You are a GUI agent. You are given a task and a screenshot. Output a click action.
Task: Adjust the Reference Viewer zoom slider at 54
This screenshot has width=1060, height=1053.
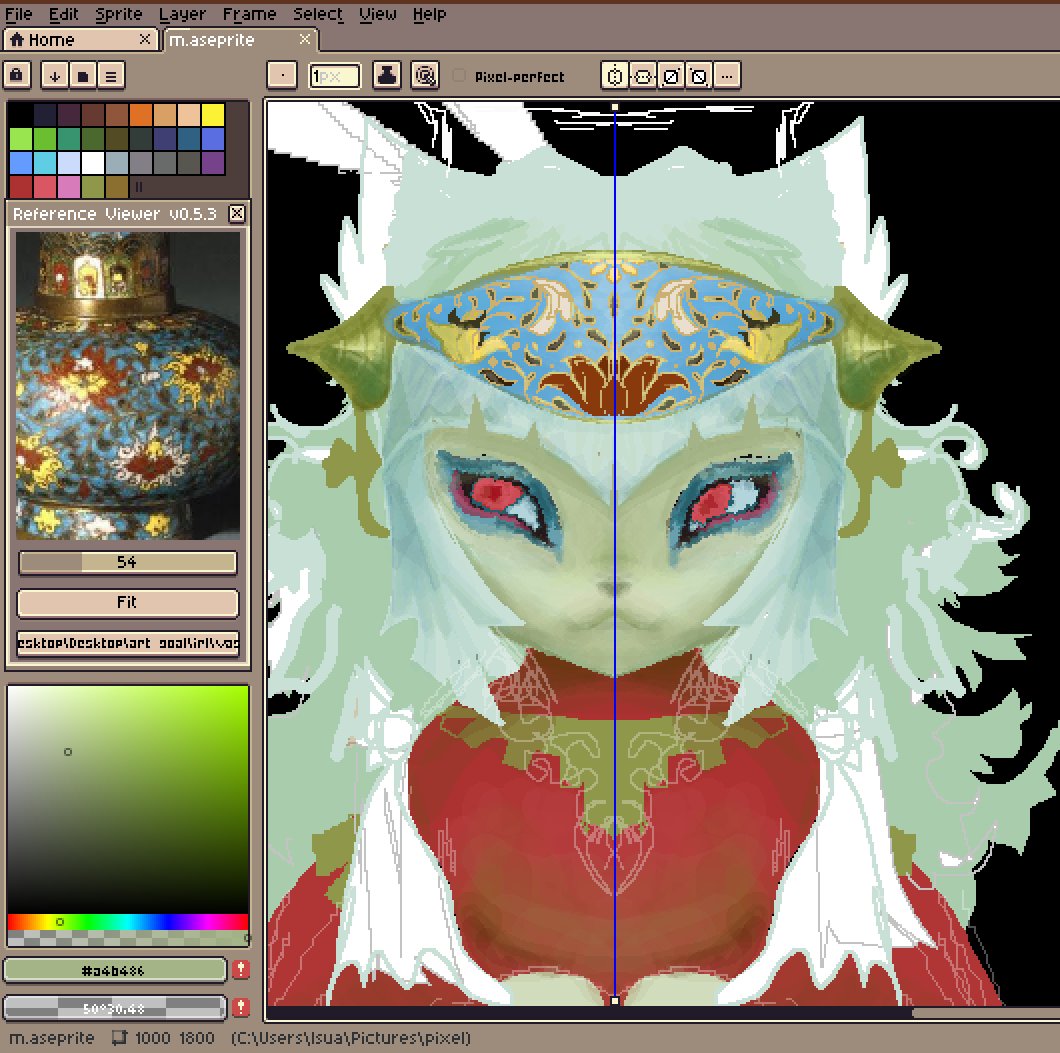(x=127, y=562)
